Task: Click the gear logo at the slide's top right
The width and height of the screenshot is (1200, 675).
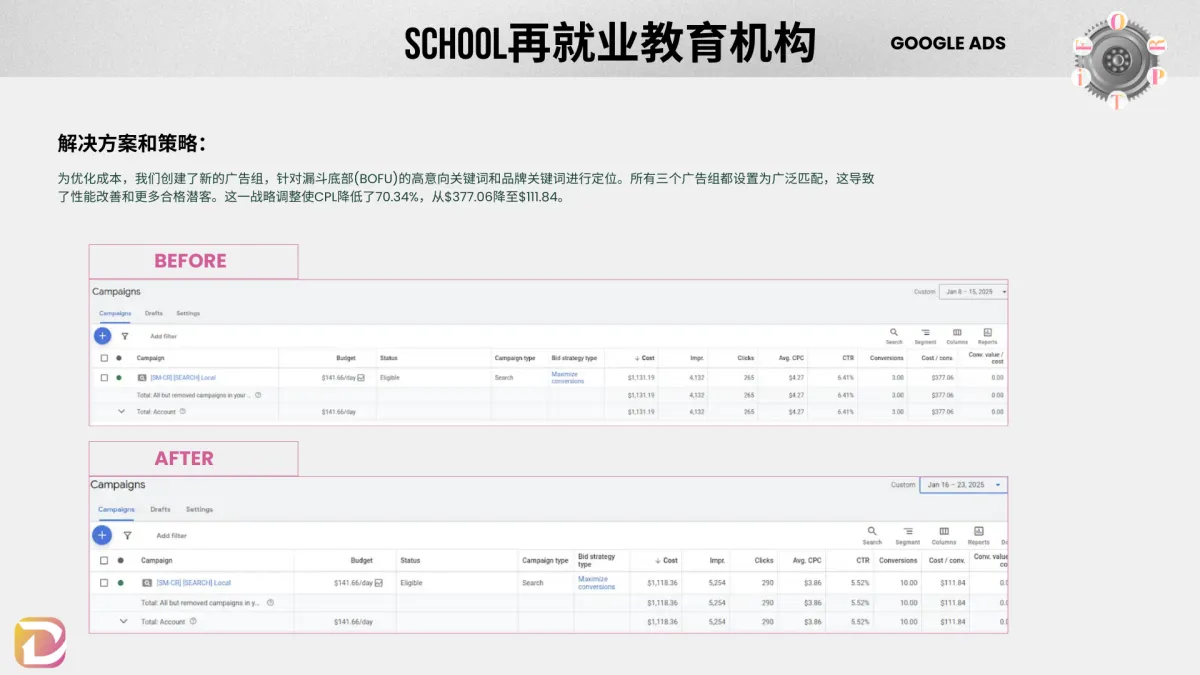Action: click(x=1120, y=60)
